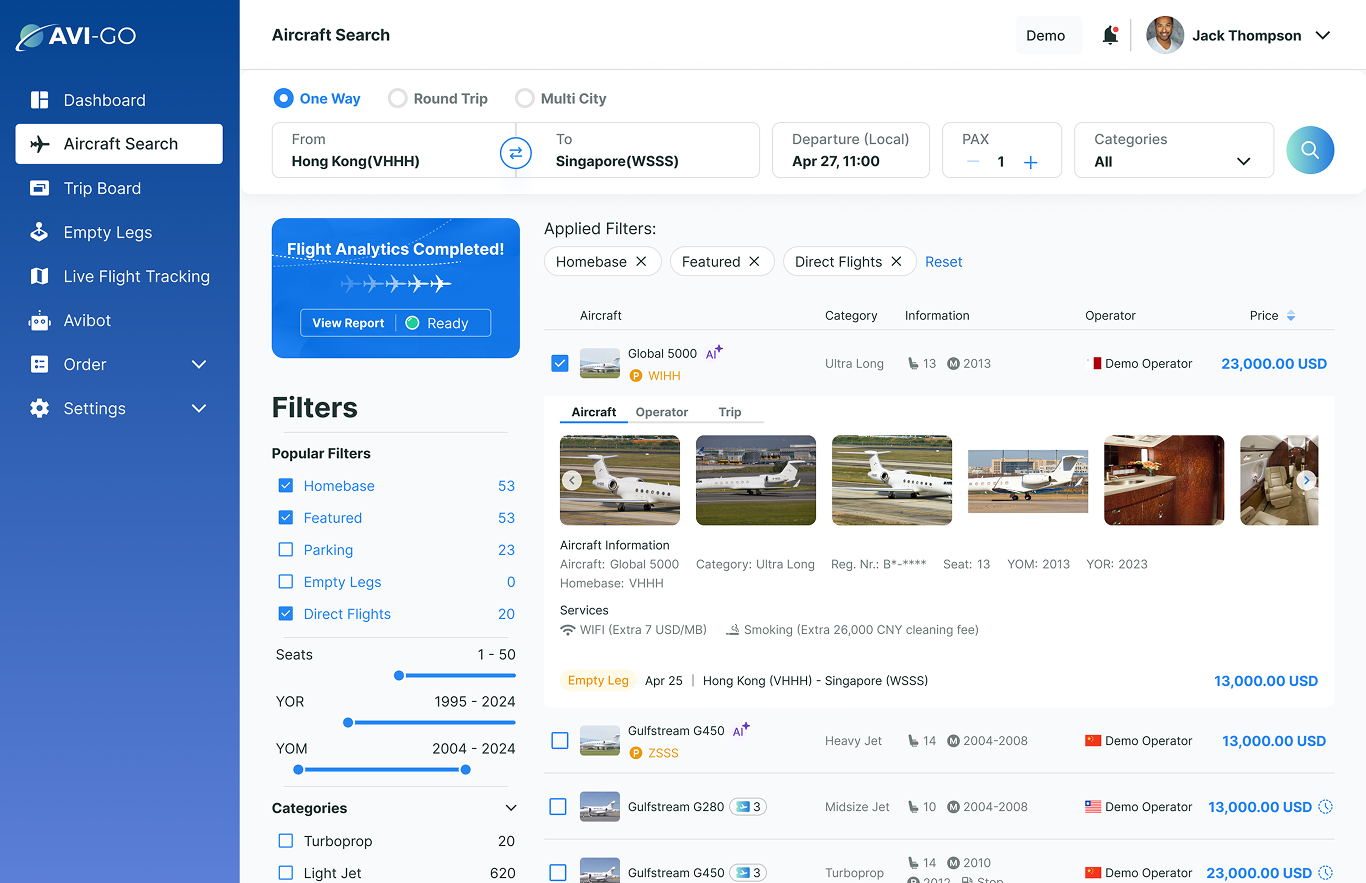Image resolution: width=1366 pixels, height=883 pixels.
Task: Expand the Settings sidebar menu chevron
Action: click(x=199, y=408)
